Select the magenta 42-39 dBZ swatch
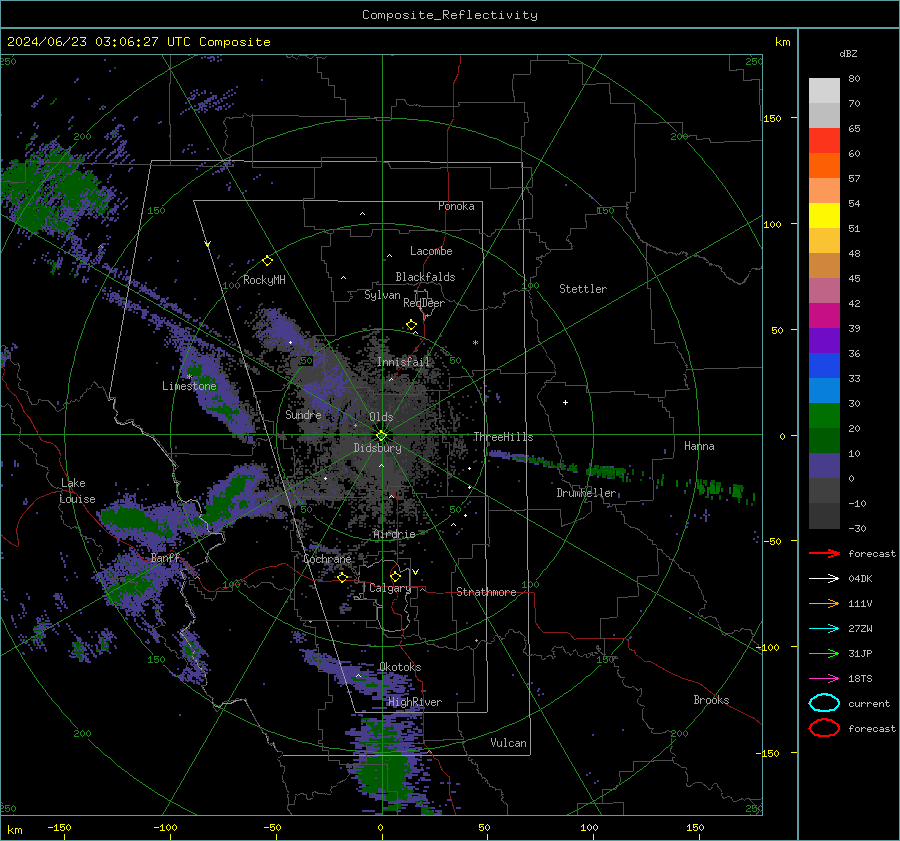900x841 pixels. 824,316
